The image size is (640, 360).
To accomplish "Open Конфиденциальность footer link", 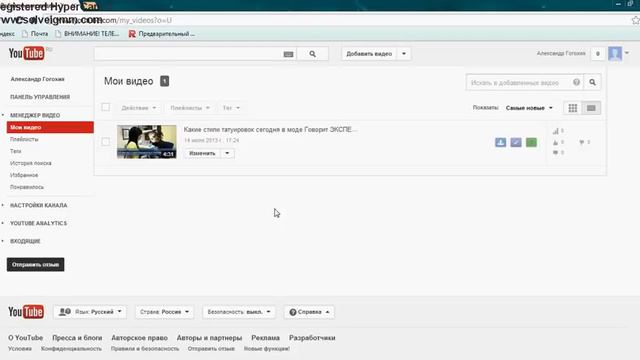I will (x=71, y=349).
